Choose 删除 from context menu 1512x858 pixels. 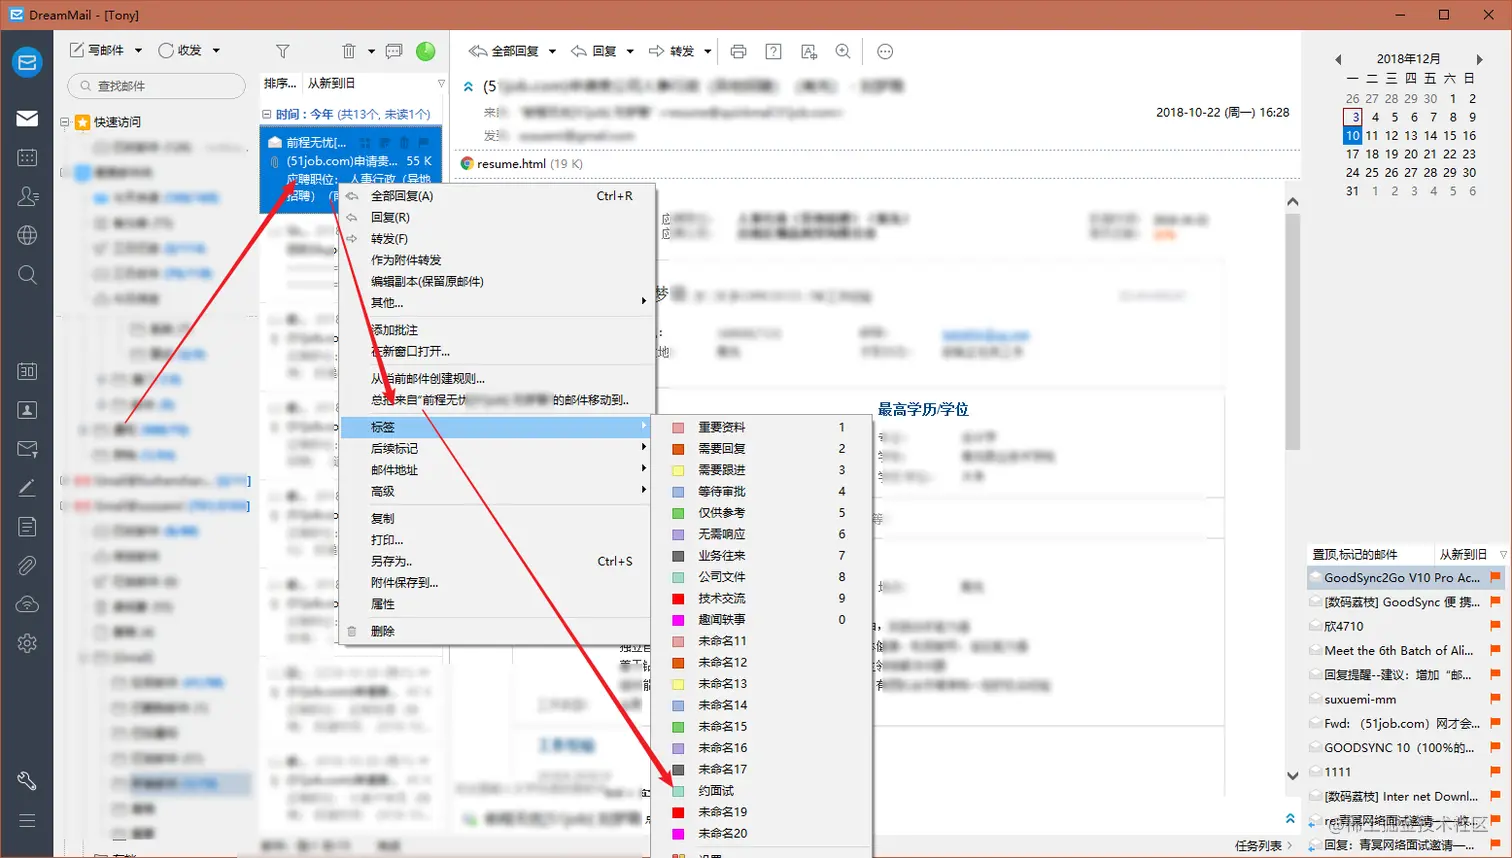498,631
